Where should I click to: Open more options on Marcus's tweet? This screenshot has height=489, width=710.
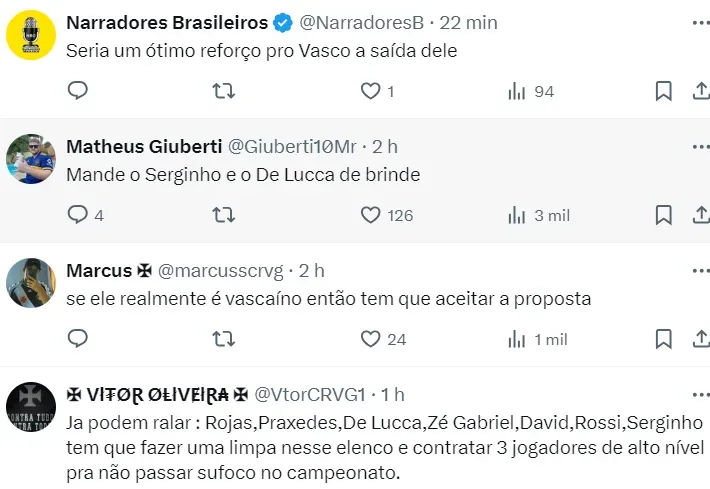697,270
